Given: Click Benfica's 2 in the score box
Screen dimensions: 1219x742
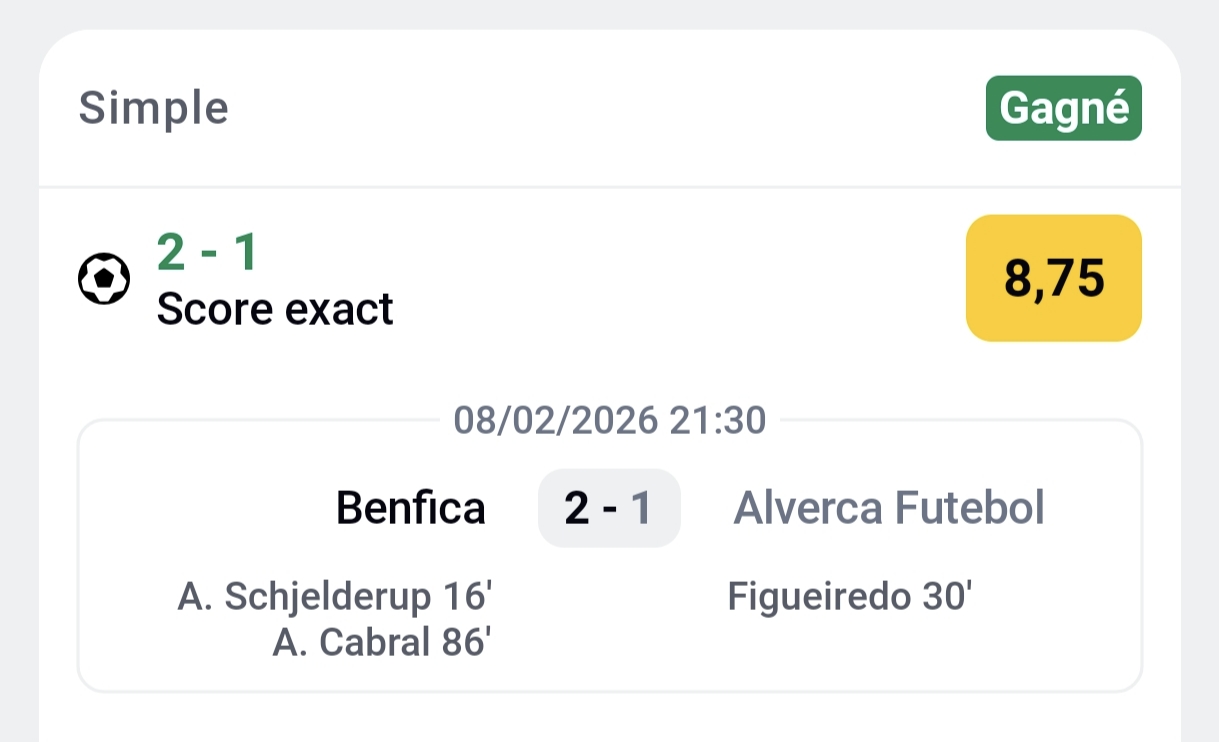Looking at the screenshot, I should [x=577, y=508].
